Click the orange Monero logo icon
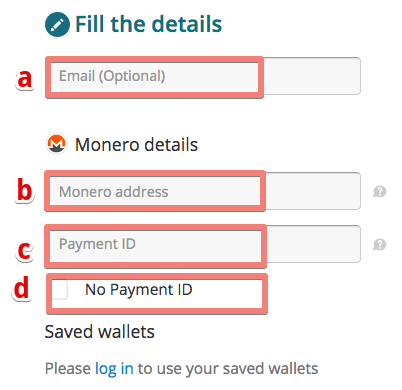 click(56, 144)
